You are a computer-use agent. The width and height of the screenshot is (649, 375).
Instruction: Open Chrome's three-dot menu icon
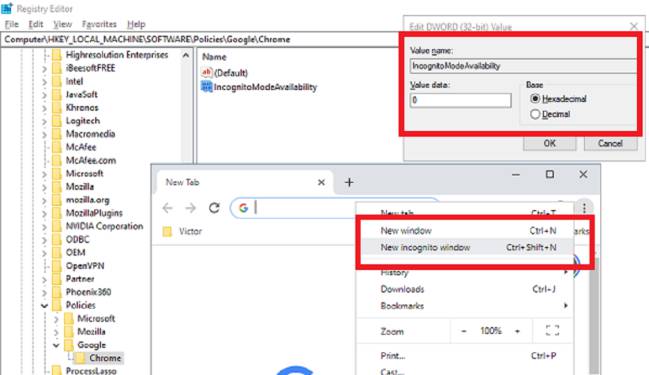click(x=584, y=207)
